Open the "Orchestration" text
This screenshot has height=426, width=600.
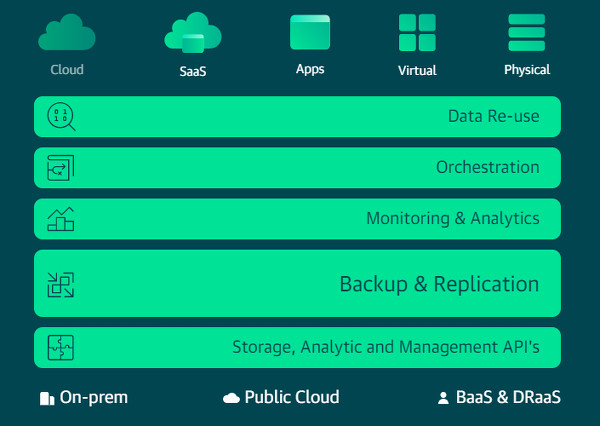(488, 167)
